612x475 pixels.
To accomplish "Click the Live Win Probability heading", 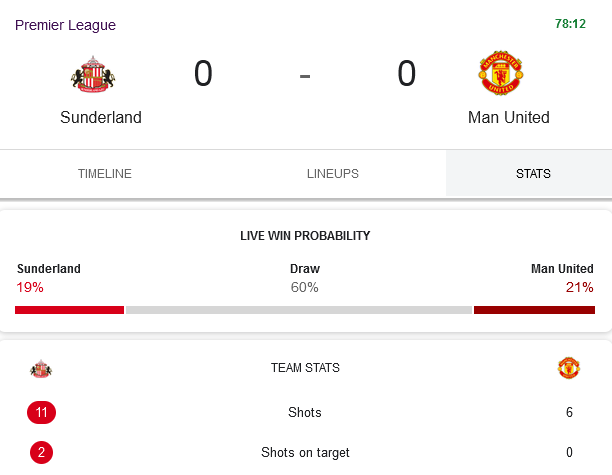I will [305, 236].
